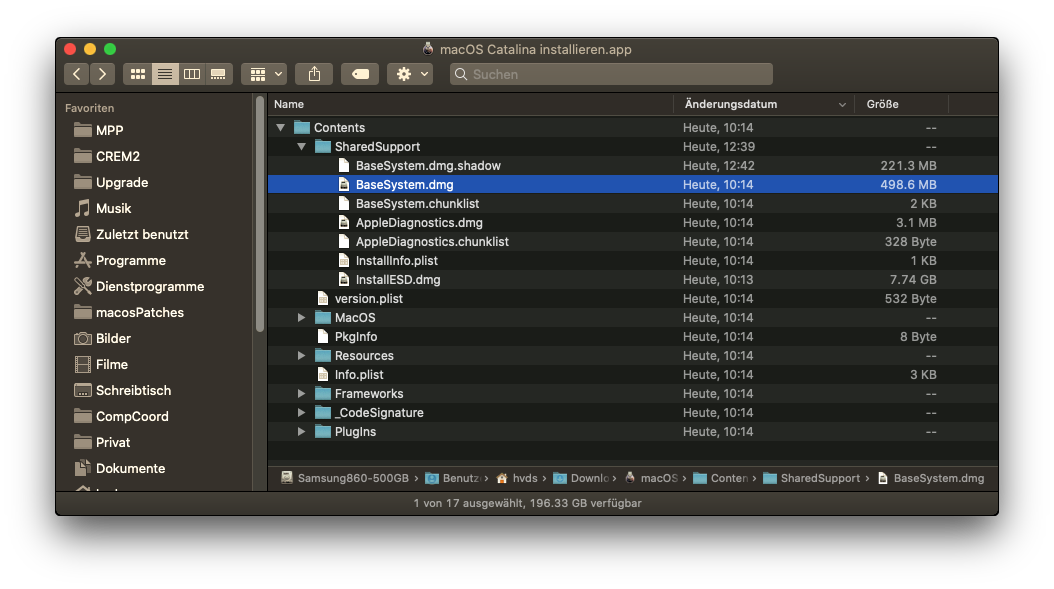
Task: Click Contents in path bar
Action: [721, 478]
